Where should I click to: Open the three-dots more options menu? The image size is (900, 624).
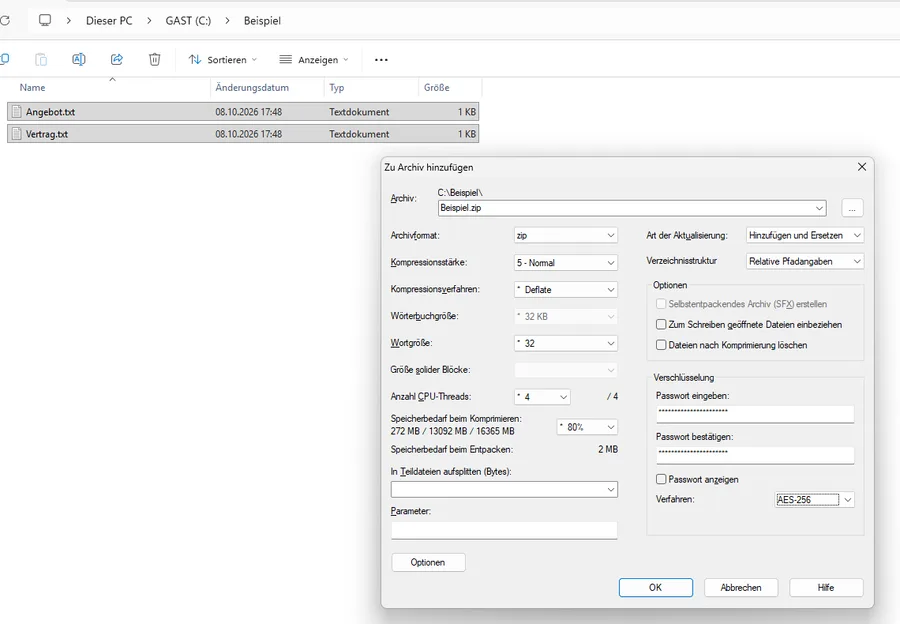[x=381, y=60]
